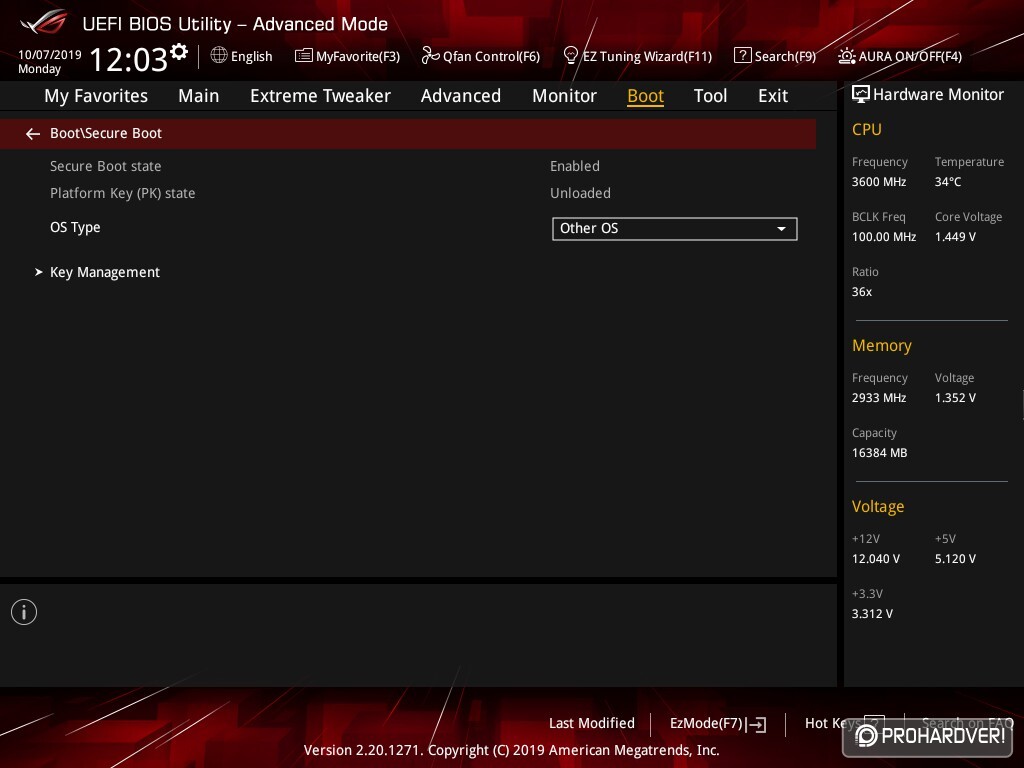Image resolution: width=1024 pixels, height=768 pixels.
Task: Click +12V reading 12.040 V
Action: pyautogui.click(x=876, y=559)
